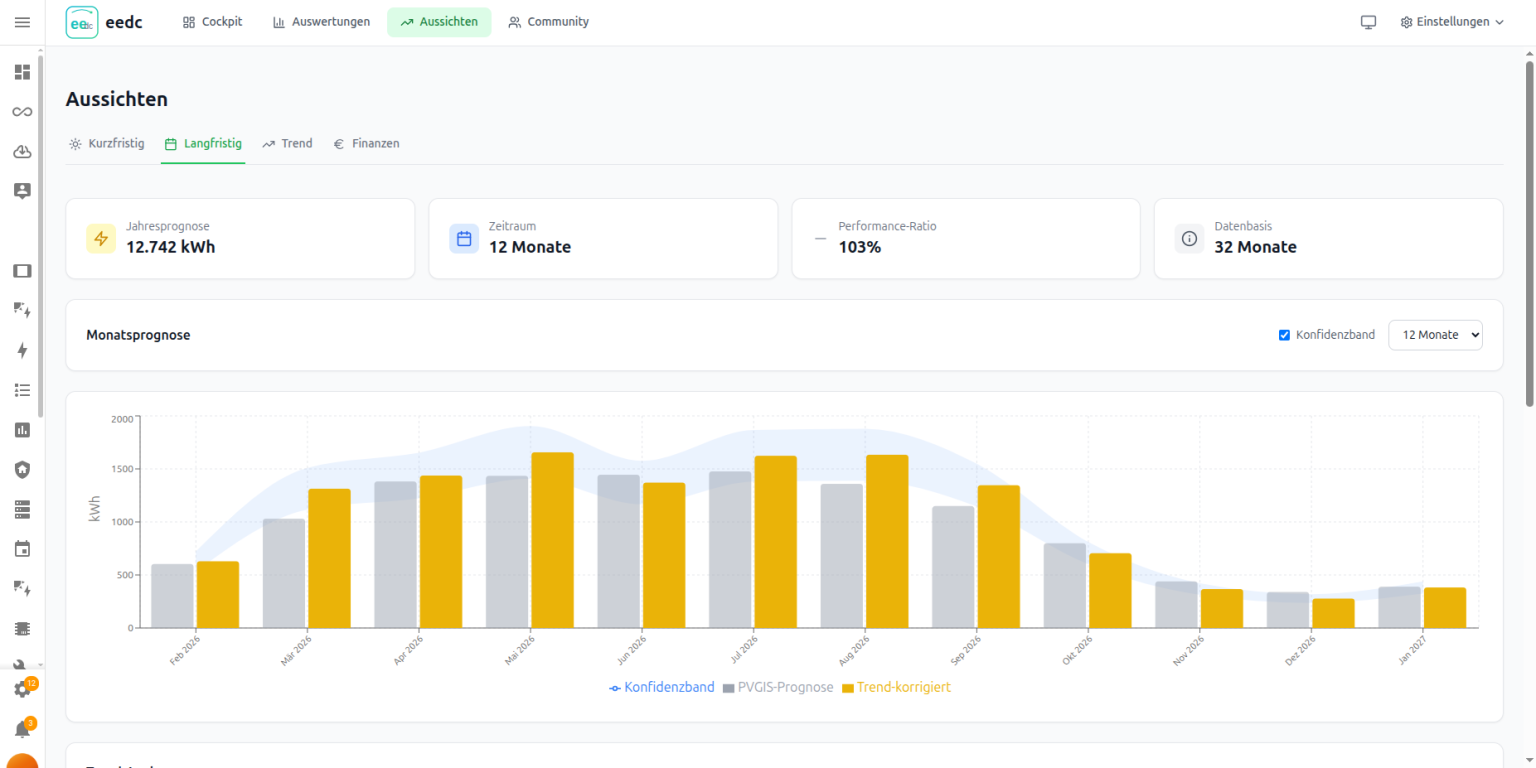
Task: Switch to the Kurzfristig tab
Action: click(x=106, y=144)
